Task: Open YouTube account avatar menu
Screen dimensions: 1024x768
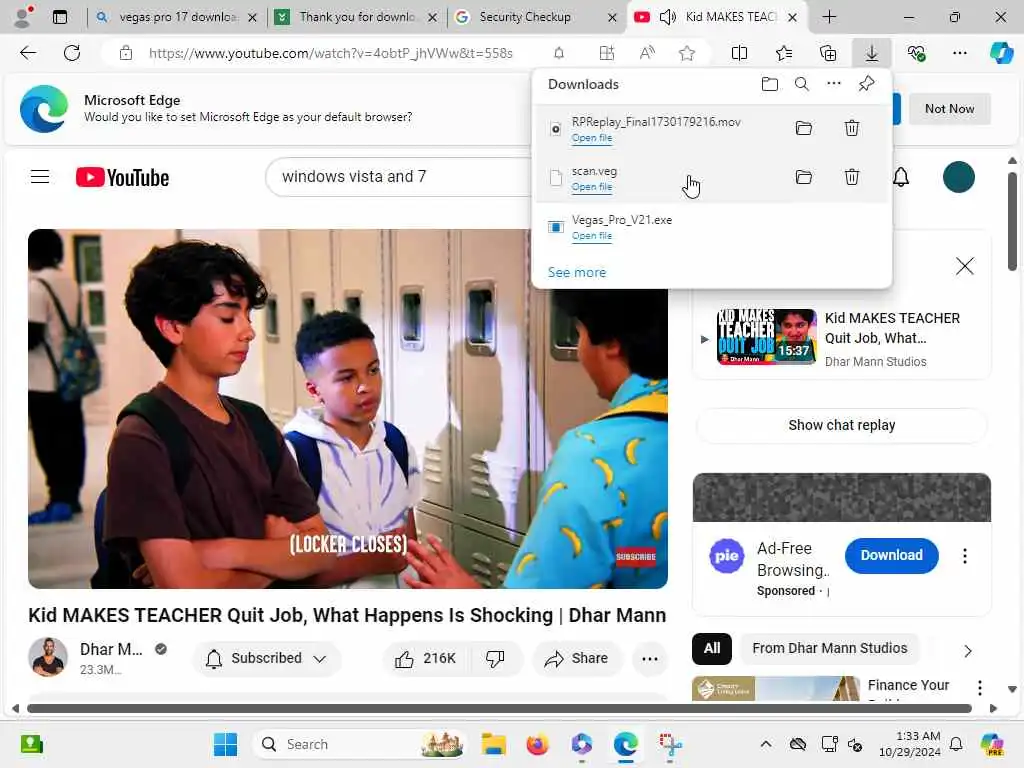Action: tap(959, 177)
